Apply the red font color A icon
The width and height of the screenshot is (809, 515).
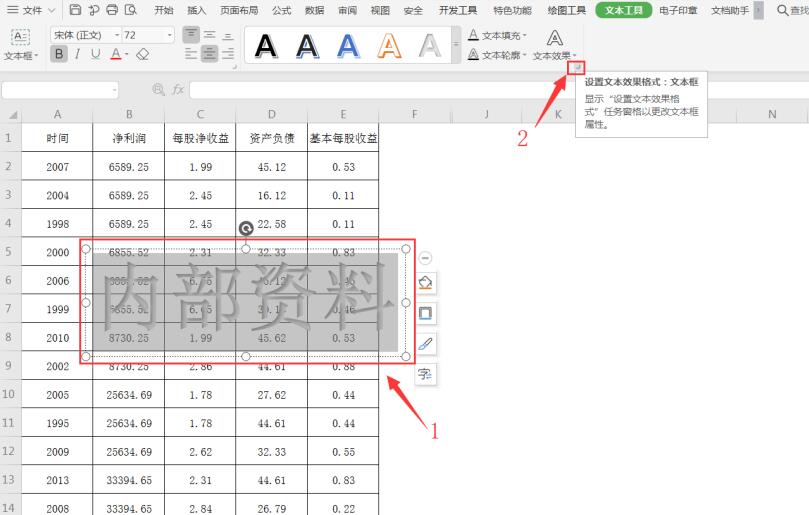click(116, 54)
